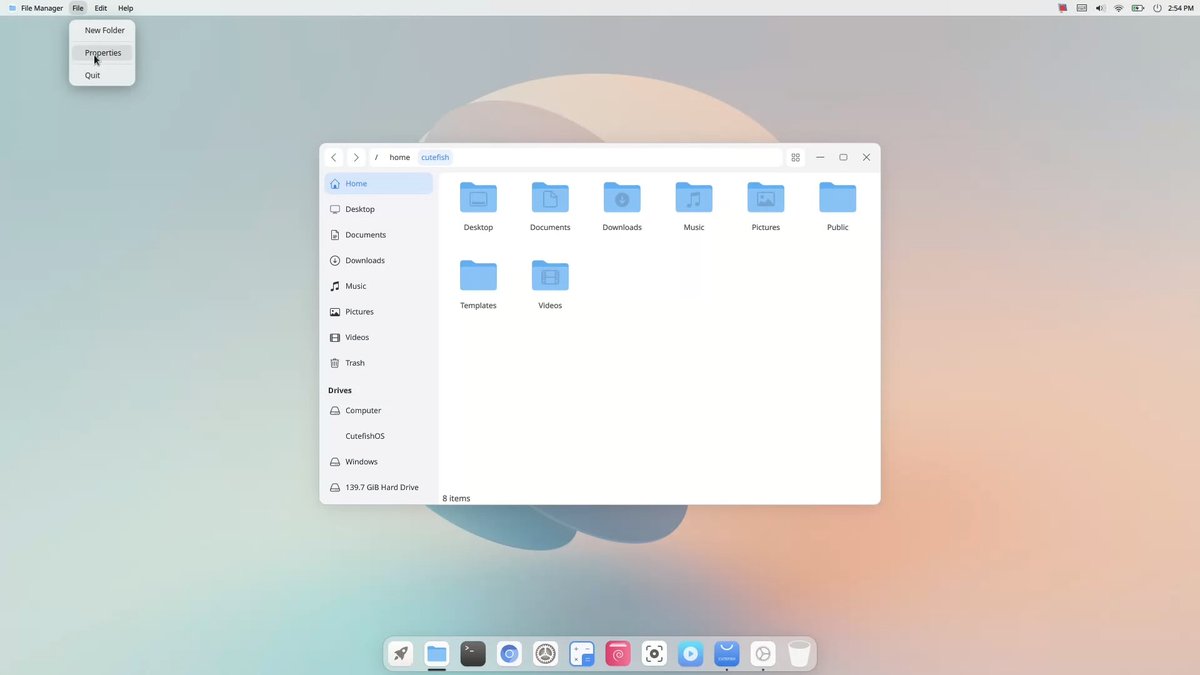Open the Debian swirl app in the dock

click(x=618, y=654)
